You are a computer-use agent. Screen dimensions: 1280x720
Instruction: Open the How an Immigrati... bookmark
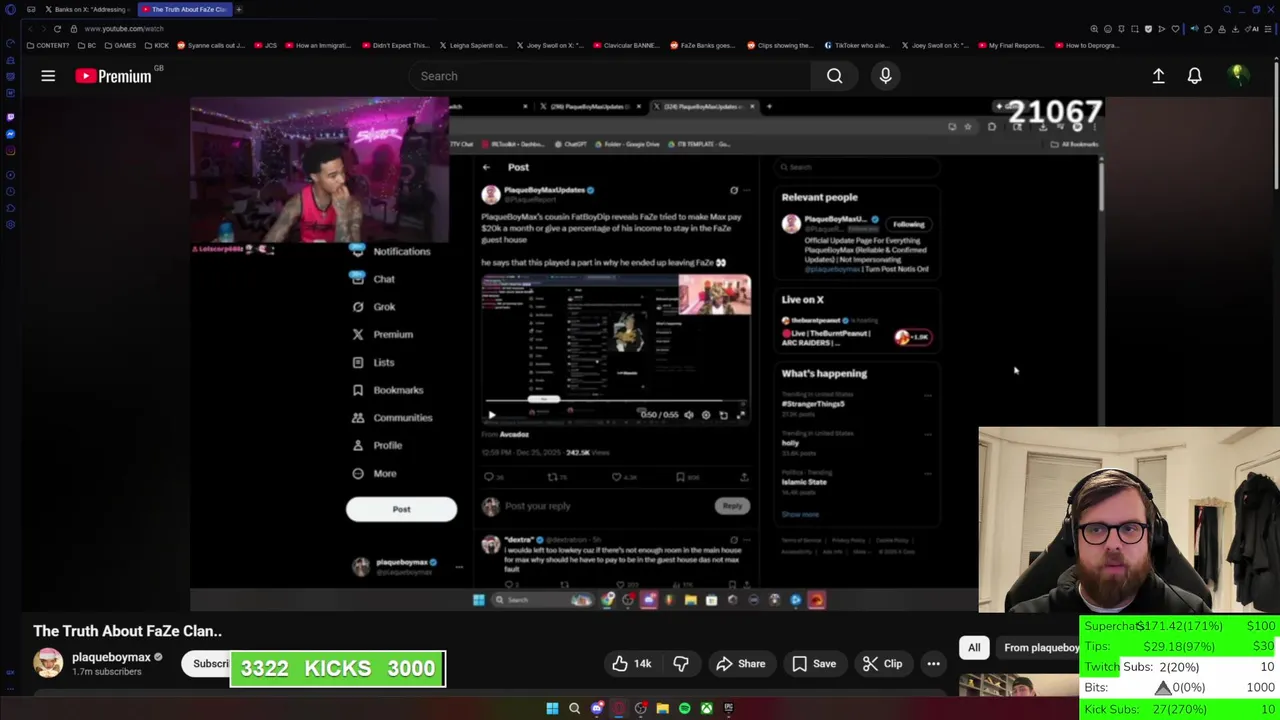coord(318,45)
